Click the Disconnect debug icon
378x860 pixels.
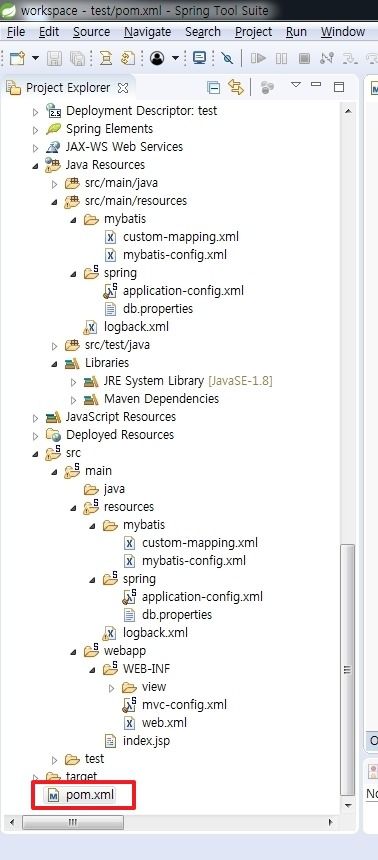point(327,58)
